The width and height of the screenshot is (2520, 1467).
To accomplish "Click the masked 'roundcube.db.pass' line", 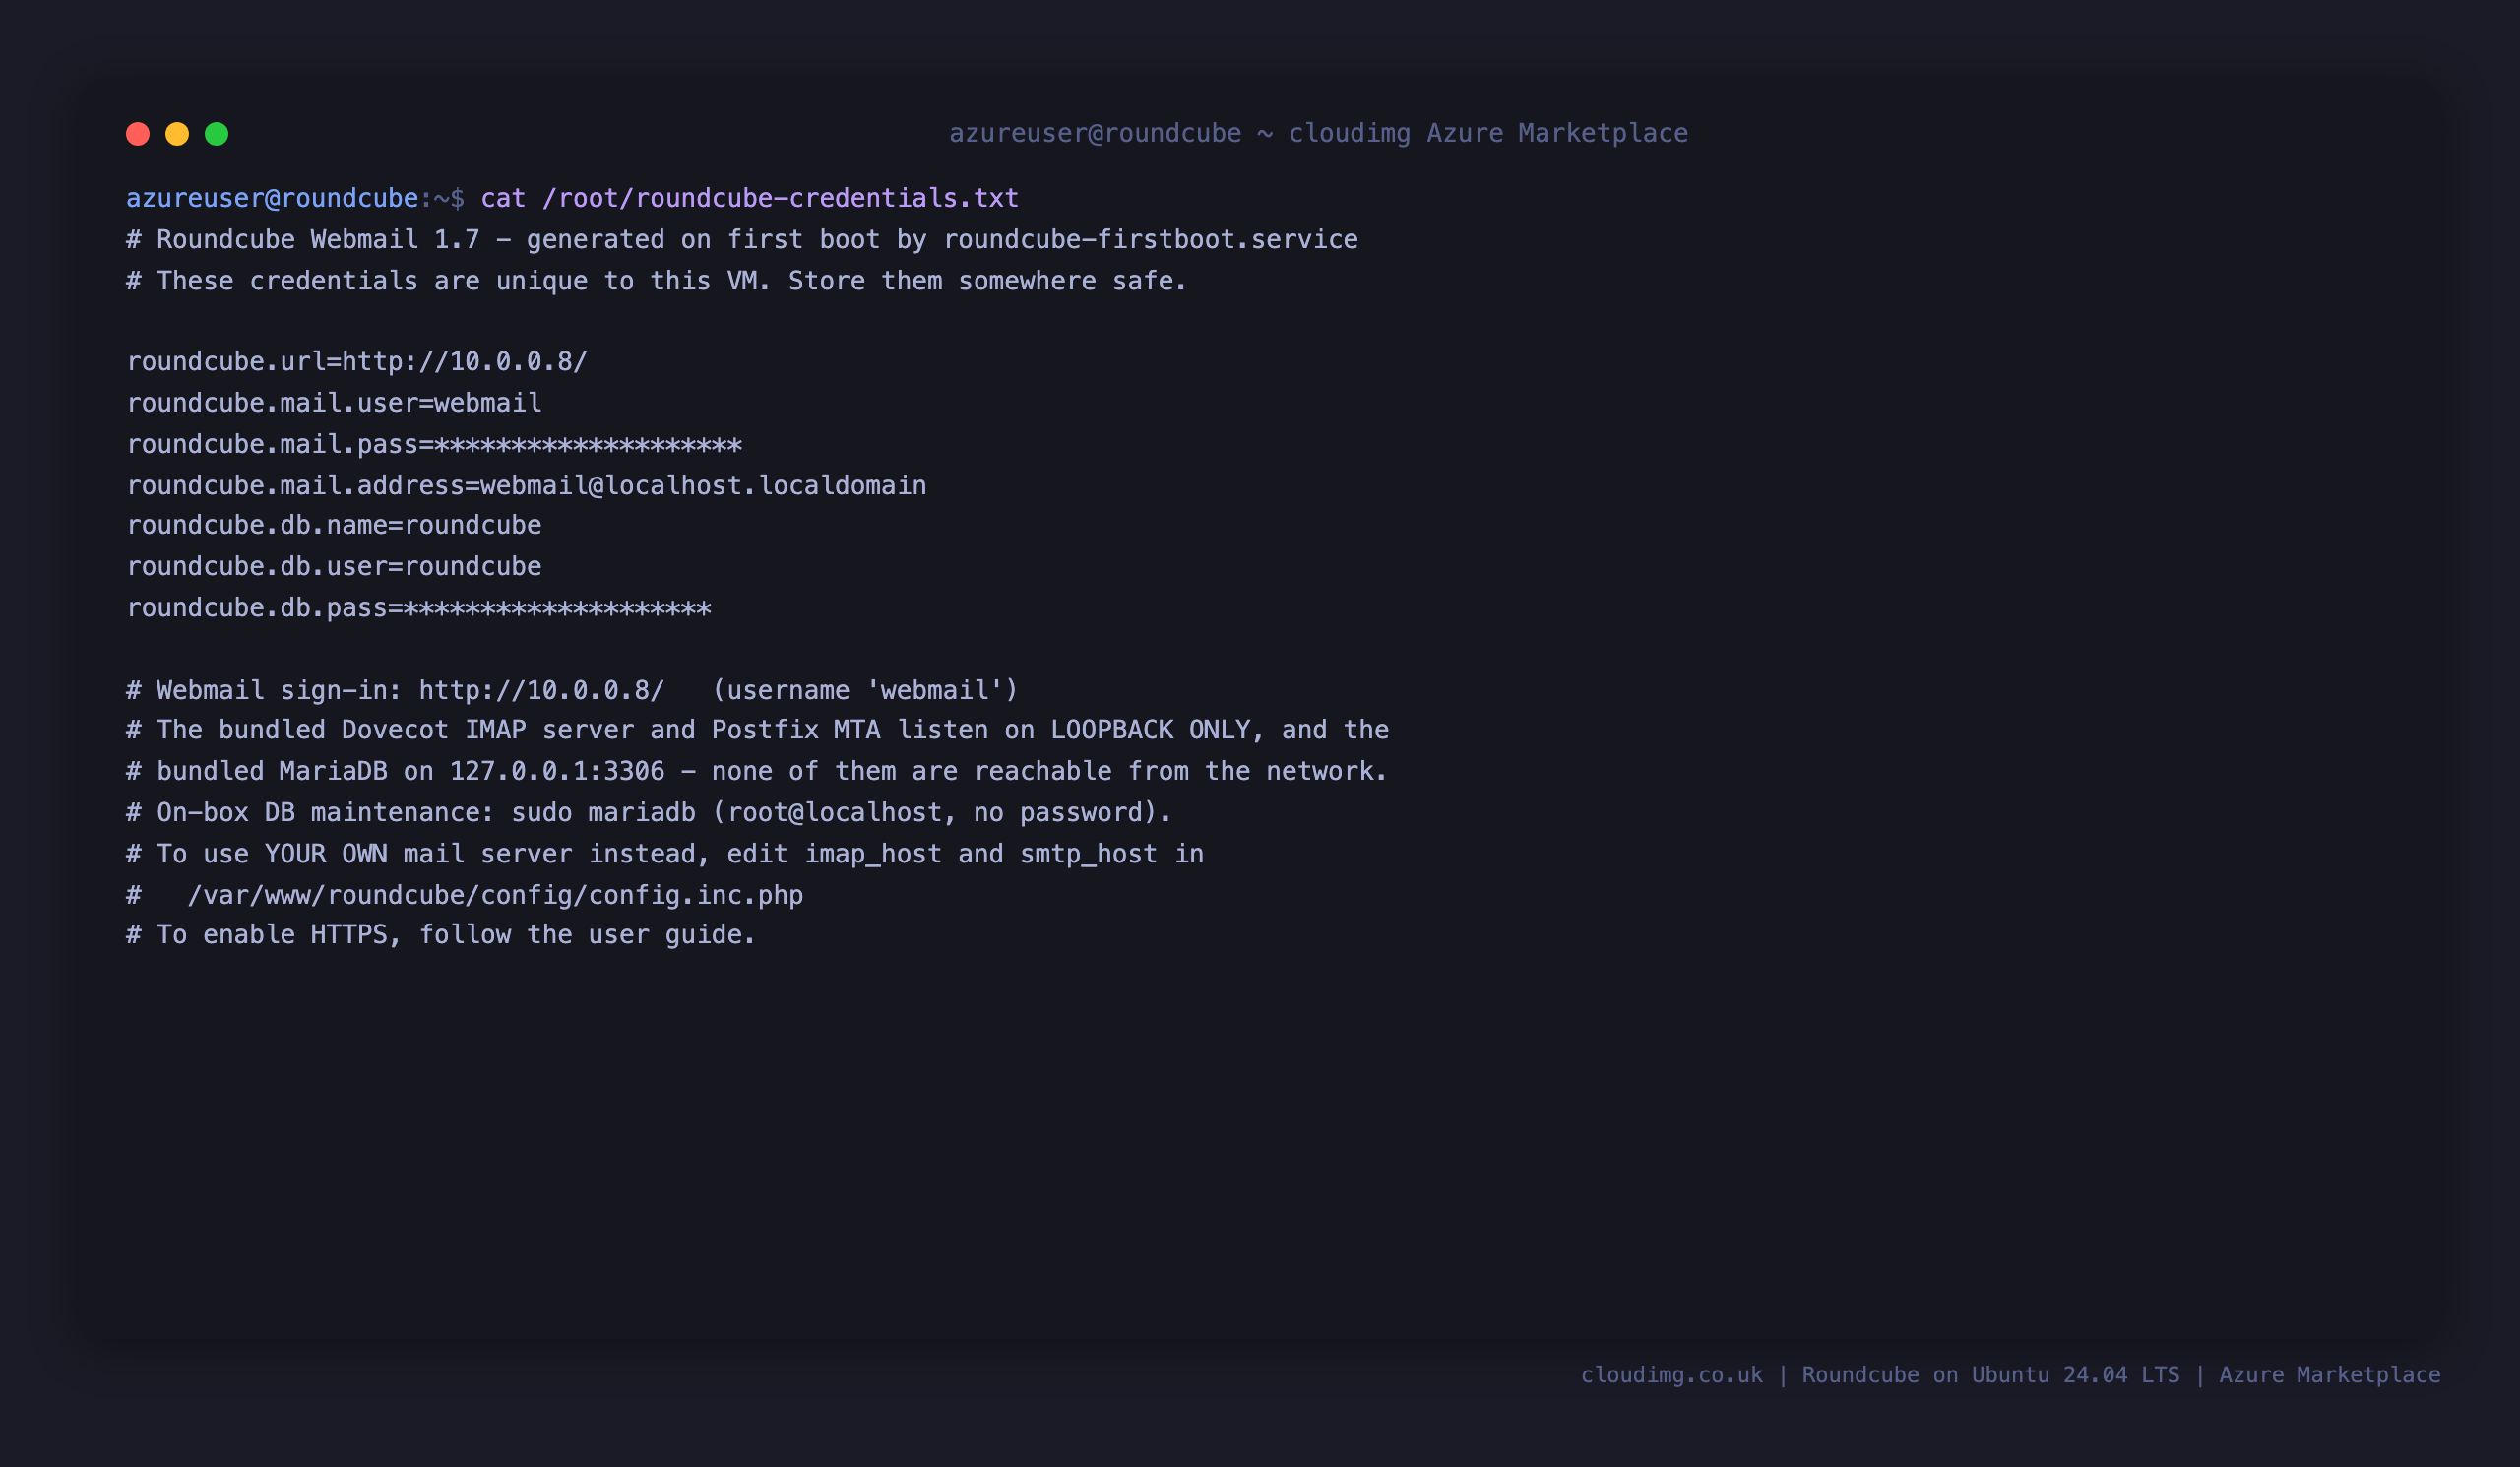I will point(419,608).
